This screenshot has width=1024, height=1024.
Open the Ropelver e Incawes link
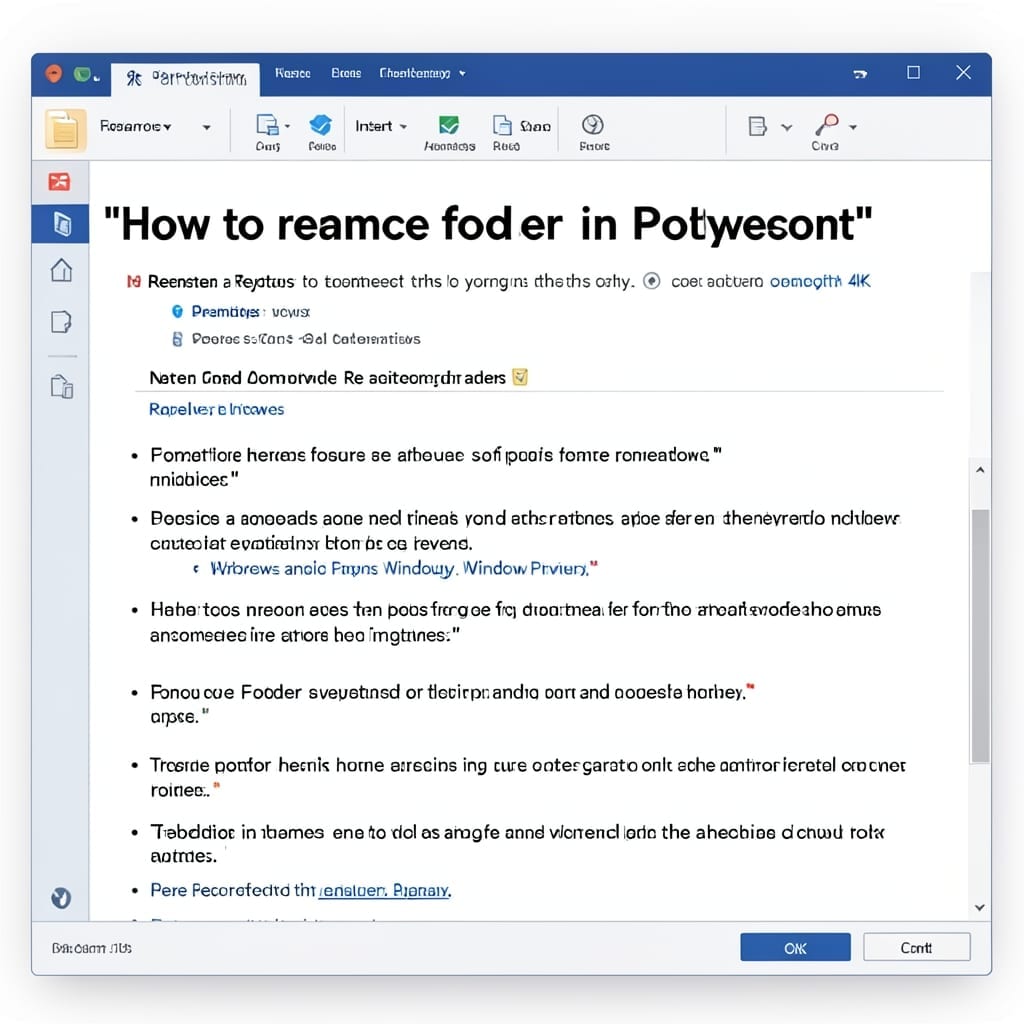point(216,409)
